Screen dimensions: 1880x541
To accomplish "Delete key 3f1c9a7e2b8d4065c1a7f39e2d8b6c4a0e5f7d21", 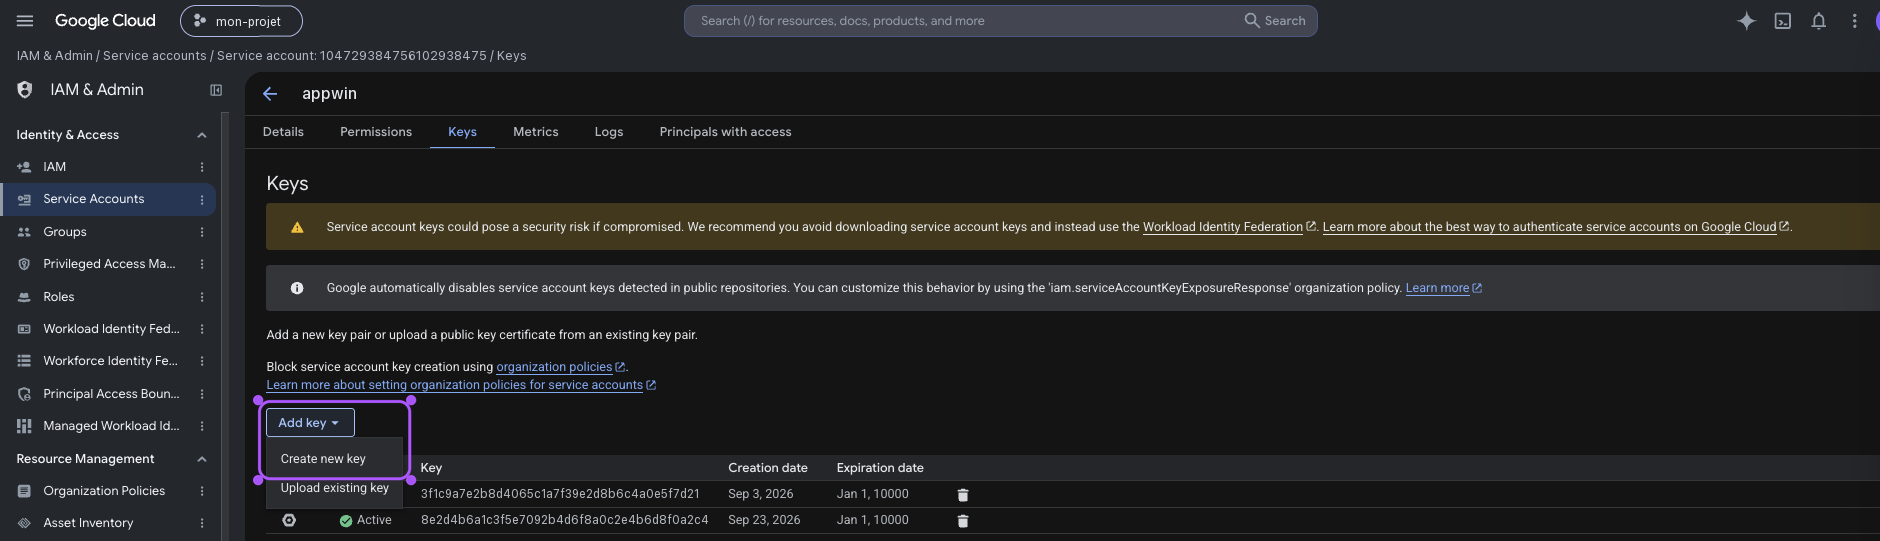I will [963, 495].
